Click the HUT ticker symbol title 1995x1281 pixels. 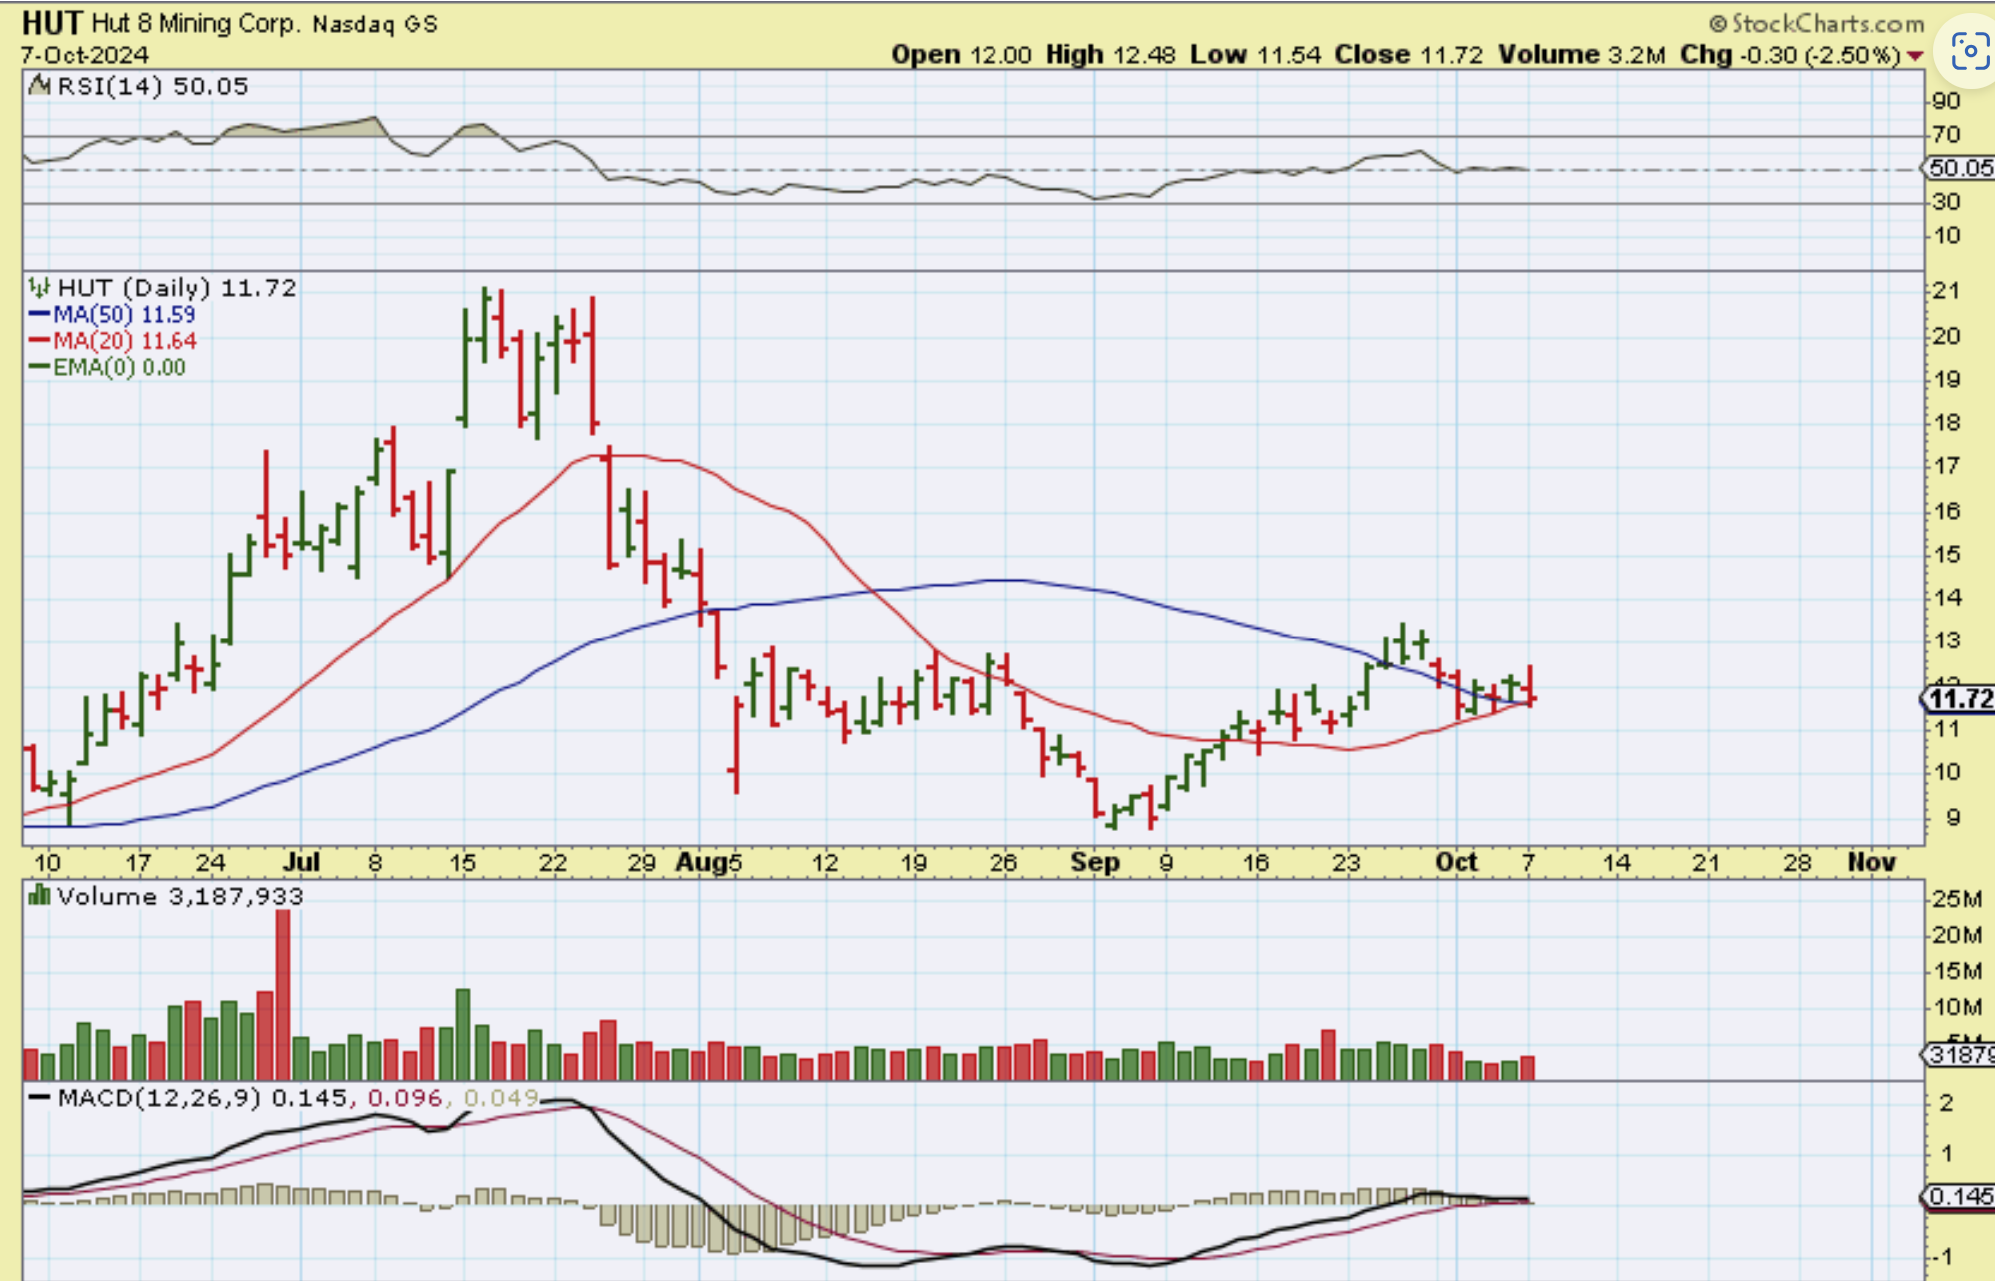[51, 22]
